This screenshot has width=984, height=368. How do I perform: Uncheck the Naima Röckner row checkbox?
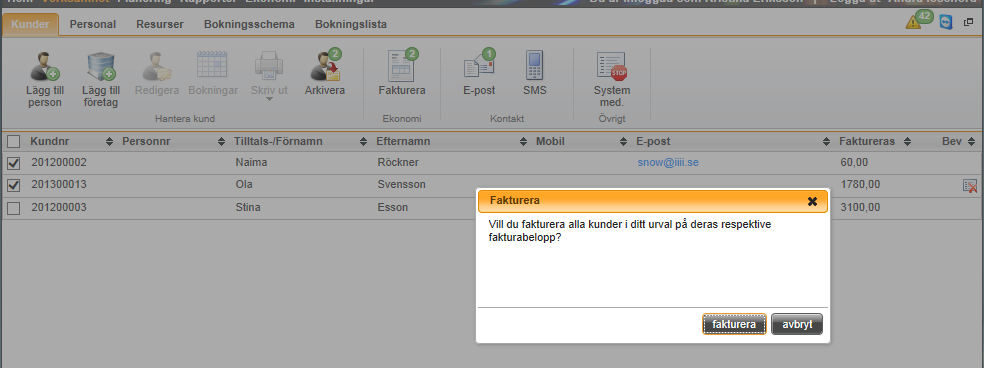[x=13, y=163]
